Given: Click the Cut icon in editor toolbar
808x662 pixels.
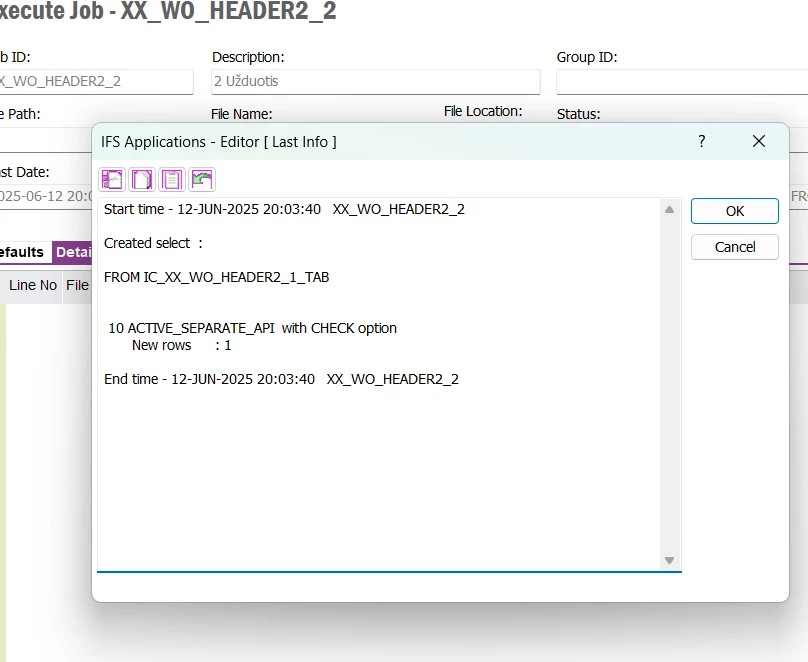Looking at the screenshot, I should (112, 179).
